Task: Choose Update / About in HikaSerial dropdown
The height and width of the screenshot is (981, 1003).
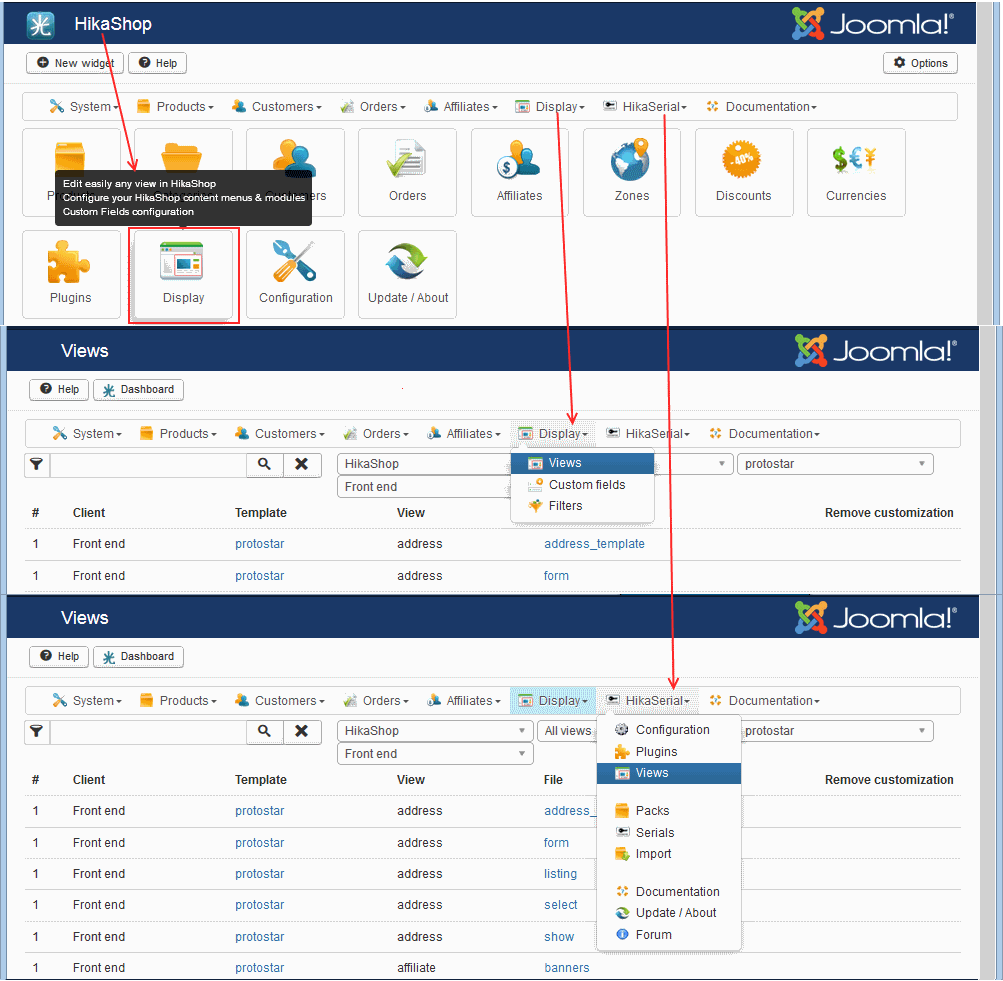Action: pos(668,913)
